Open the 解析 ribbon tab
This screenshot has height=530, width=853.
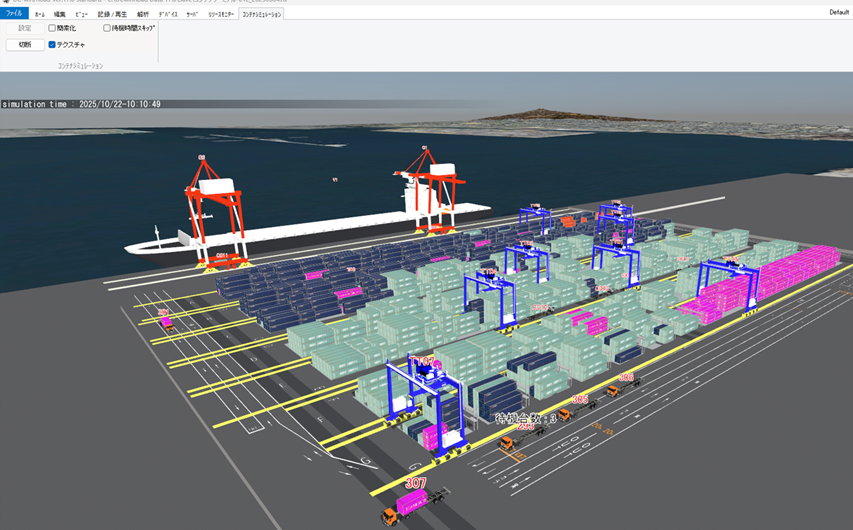tap(143, 15)
